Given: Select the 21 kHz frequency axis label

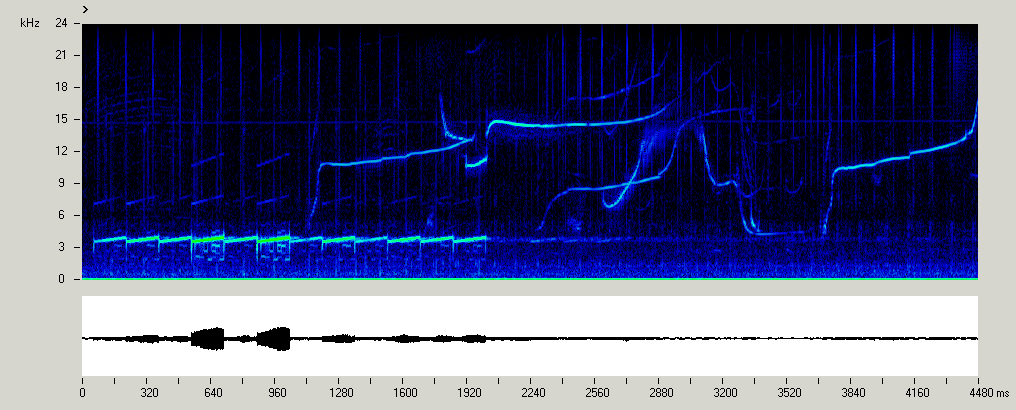Looking at the screenshot, I should pos(62,55).
